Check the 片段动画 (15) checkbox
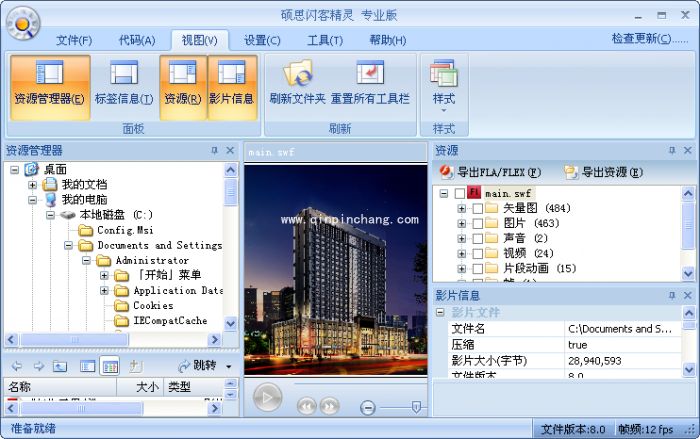Image resolution: width=700 pixels, height=439 pixels. point(478,269)
